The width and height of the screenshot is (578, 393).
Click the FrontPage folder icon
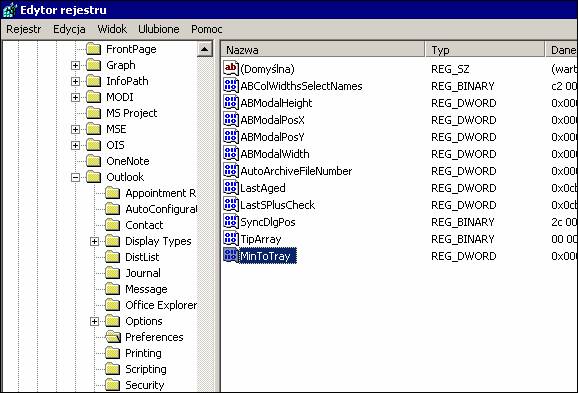point(94,49)
